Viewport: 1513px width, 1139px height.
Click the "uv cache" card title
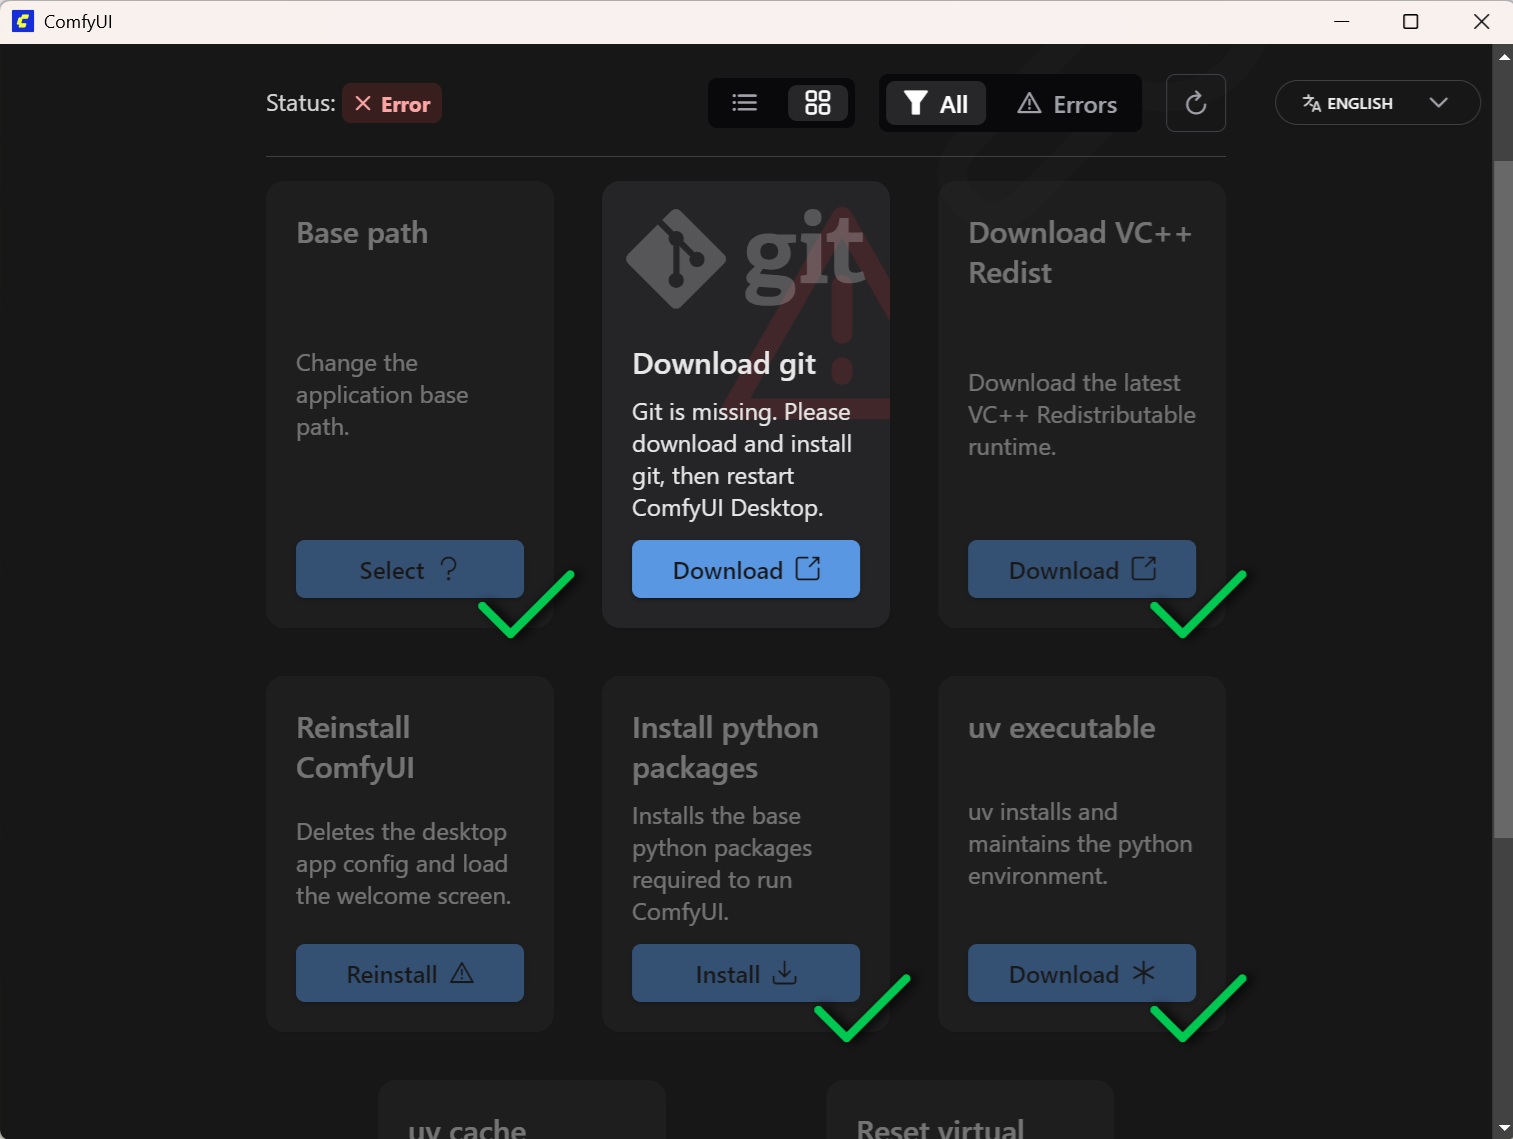(x=467, y=1129)
